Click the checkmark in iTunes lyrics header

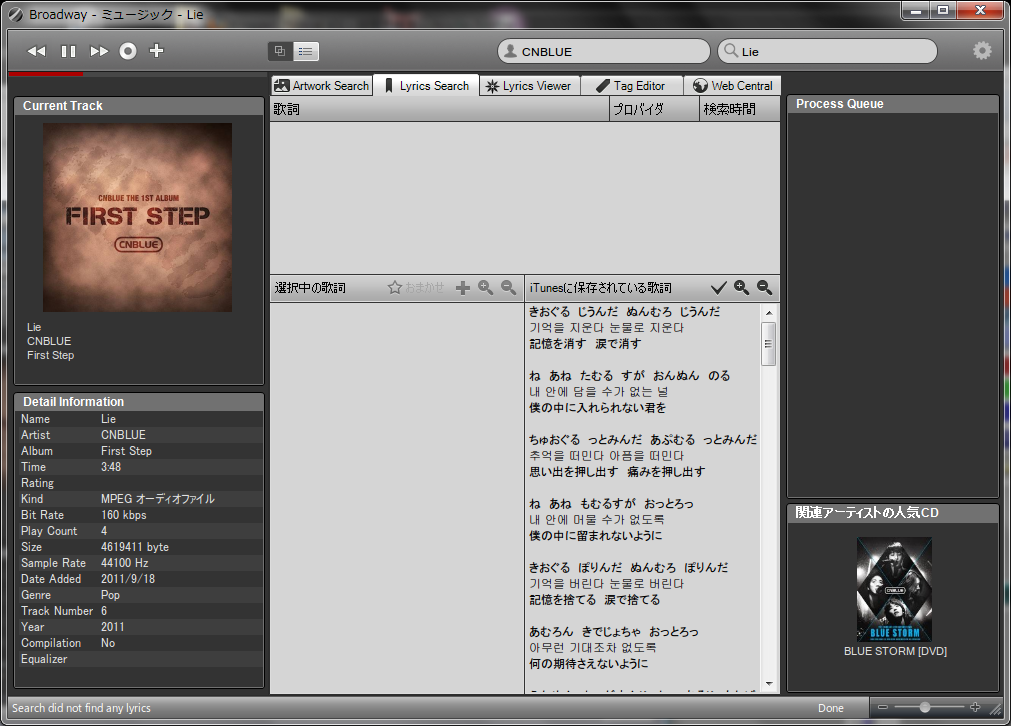(718, 288)
